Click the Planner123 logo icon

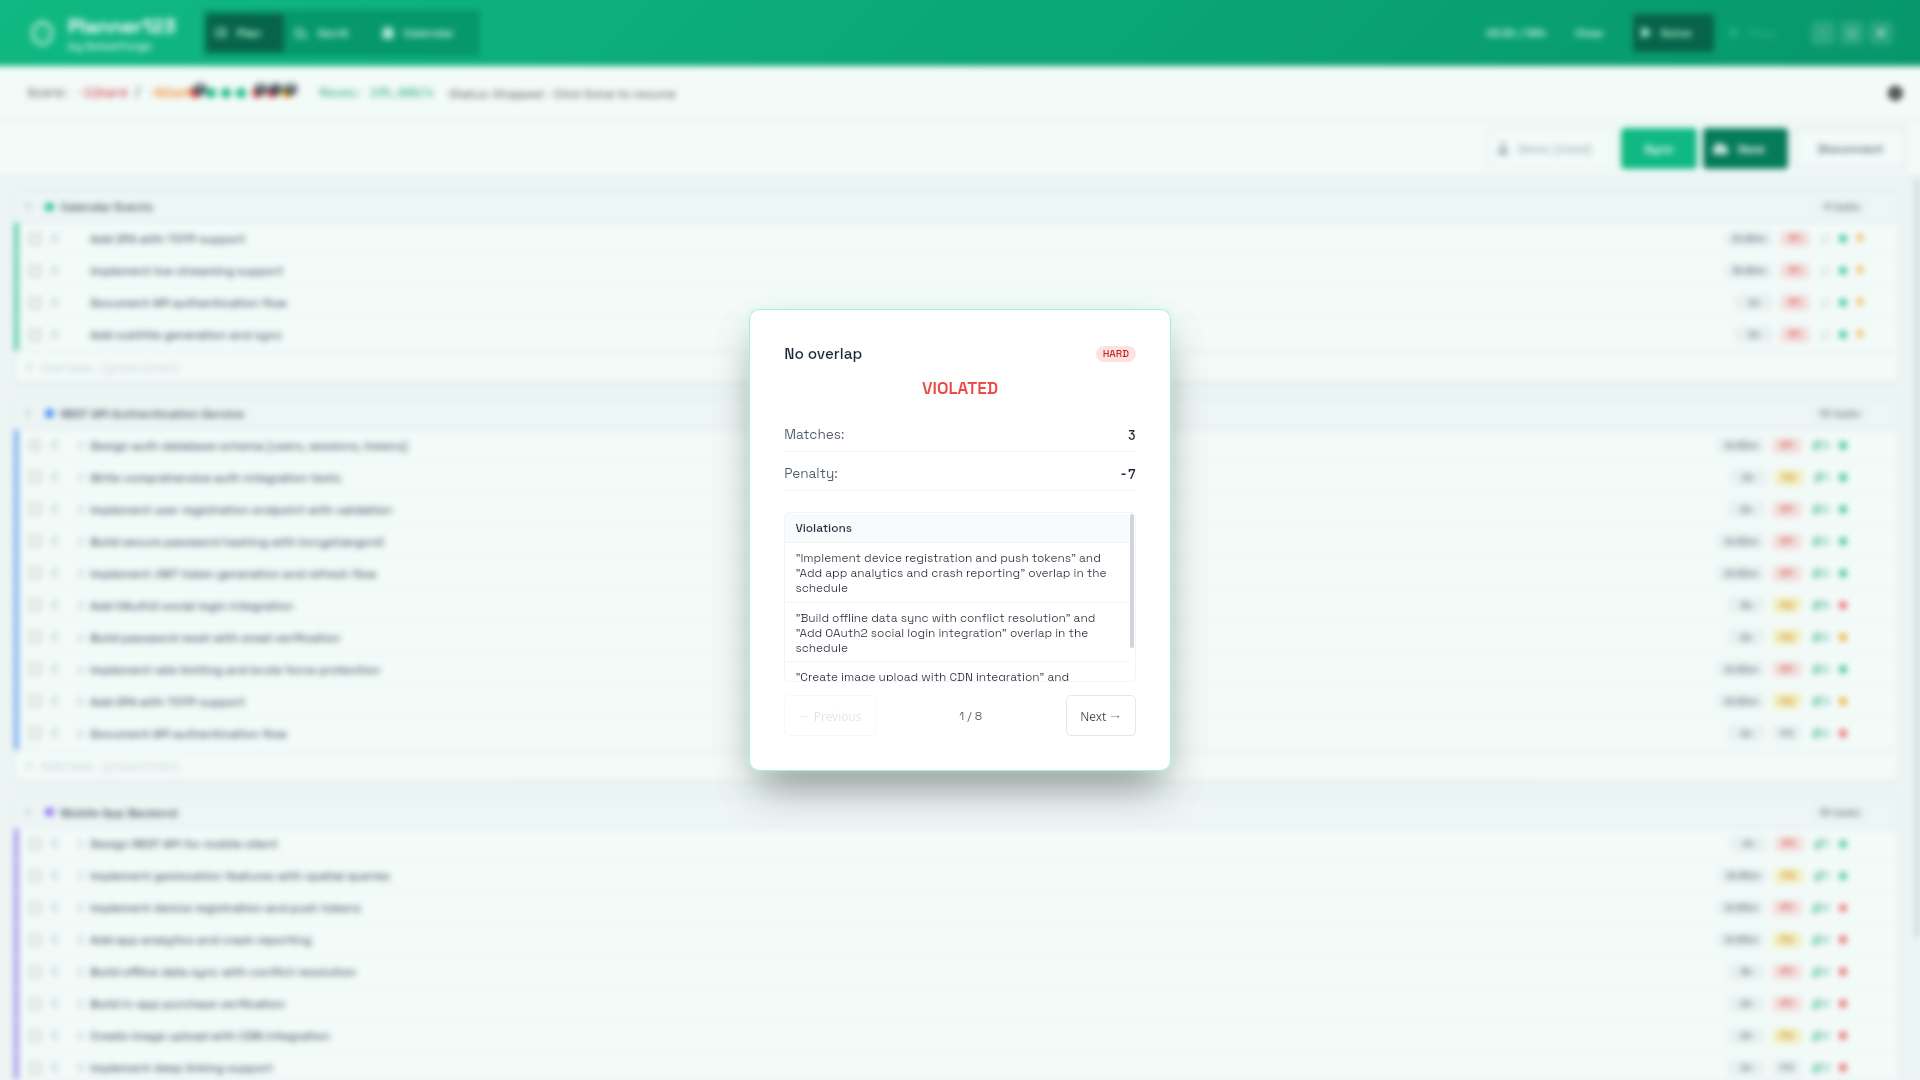click(41, 32)
